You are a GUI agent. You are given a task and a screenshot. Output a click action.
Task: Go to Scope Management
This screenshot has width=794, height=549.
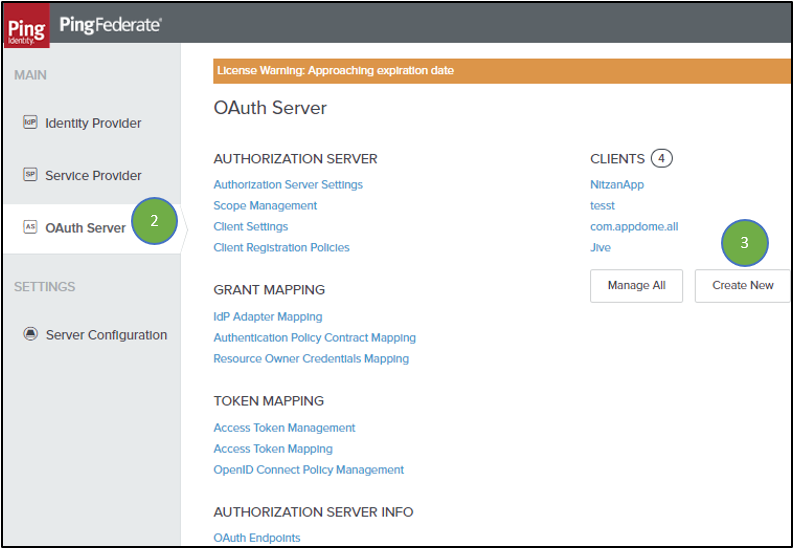[265, 206]
